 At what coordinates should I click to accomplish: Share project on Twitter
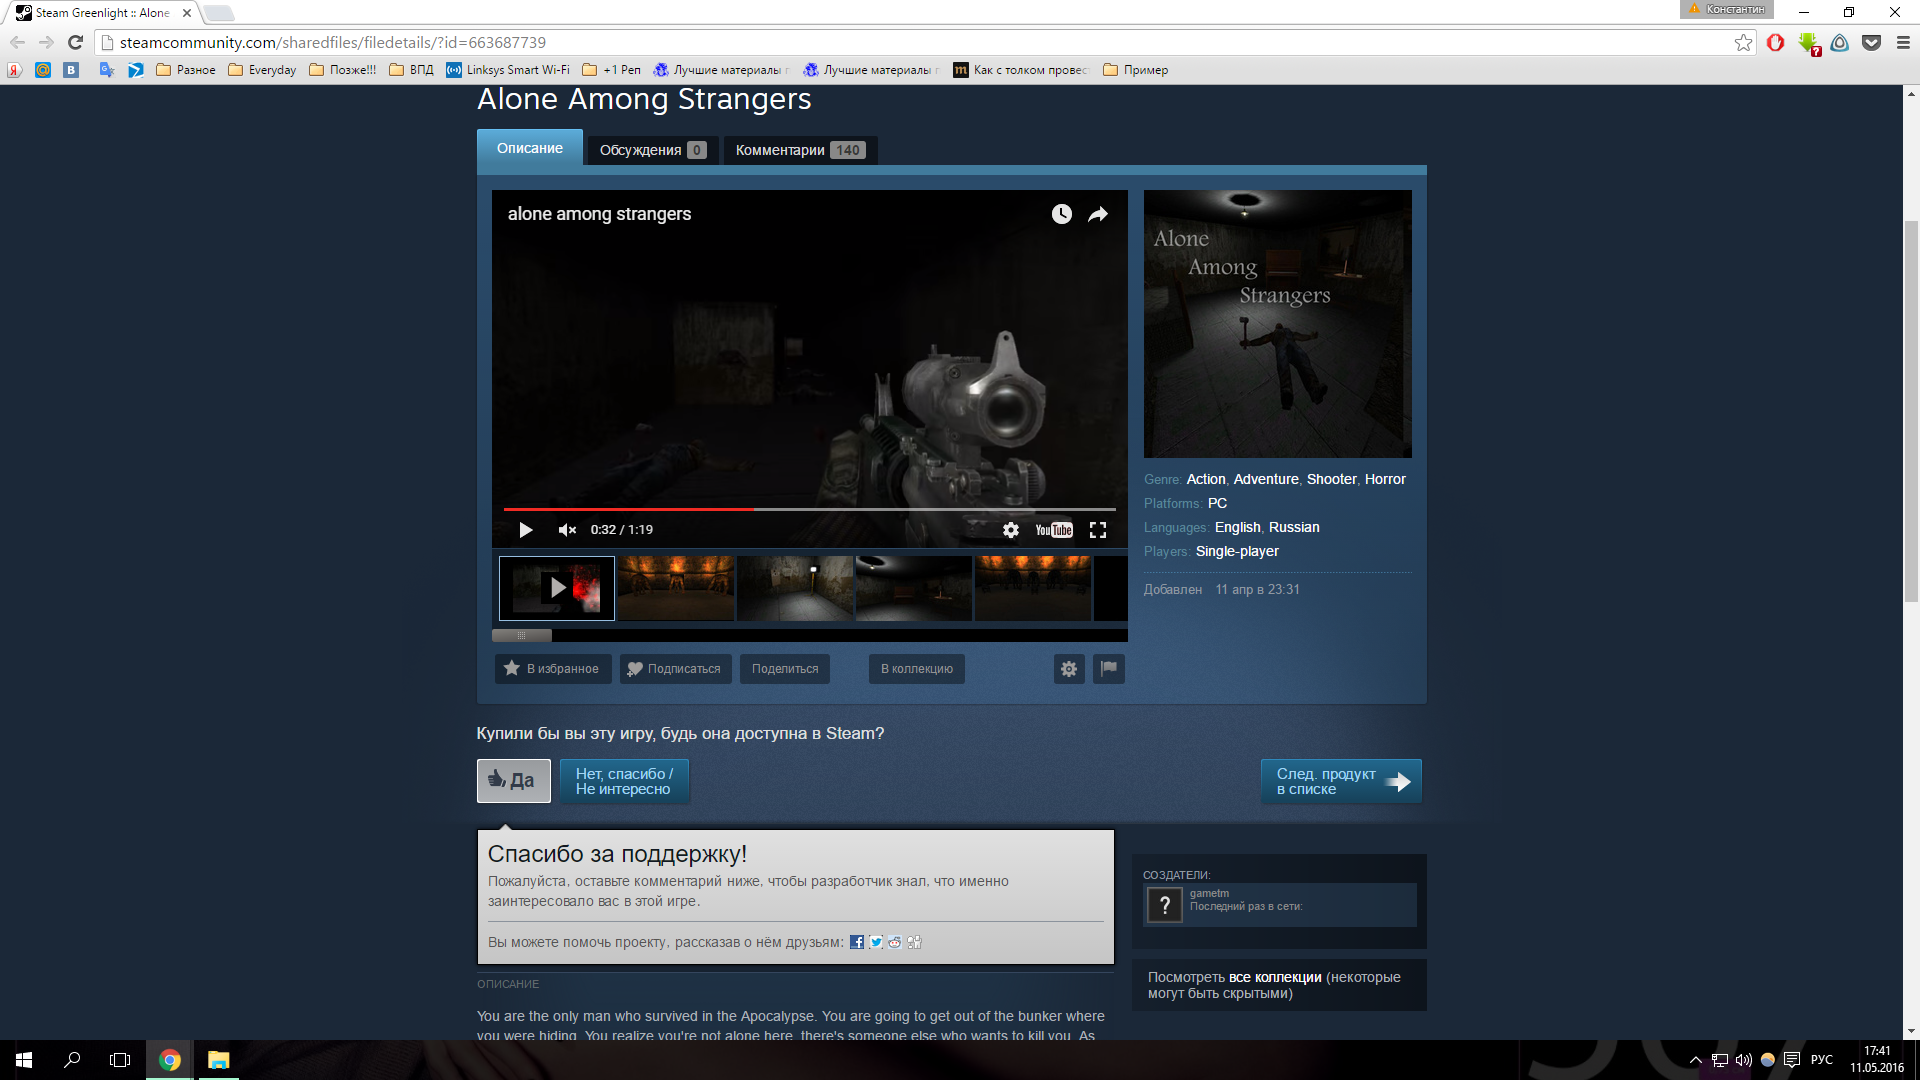pyautogui.click(x=876, y=942)
